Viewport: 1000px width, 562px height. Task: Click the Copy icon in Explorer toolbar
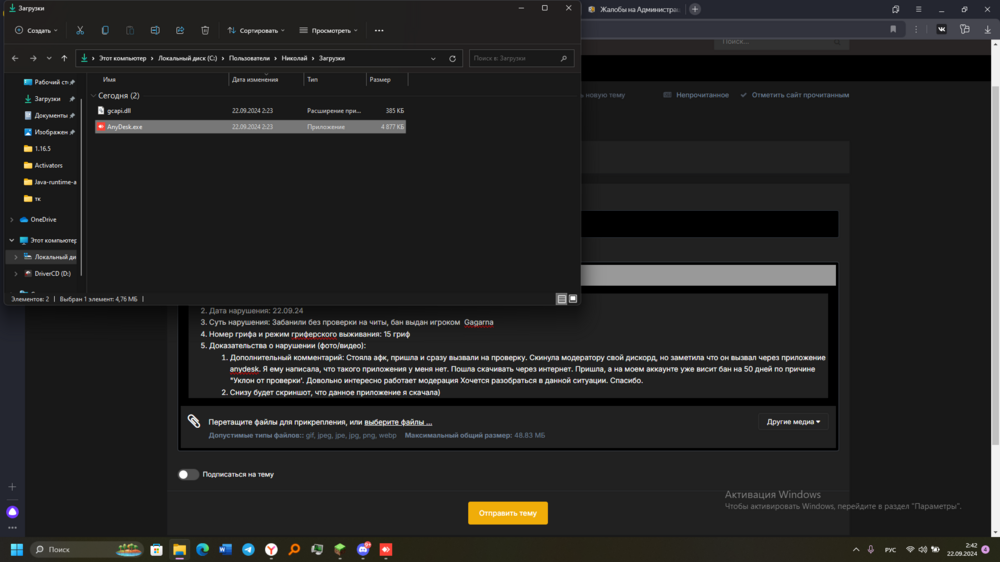click(x=105, y=30)
